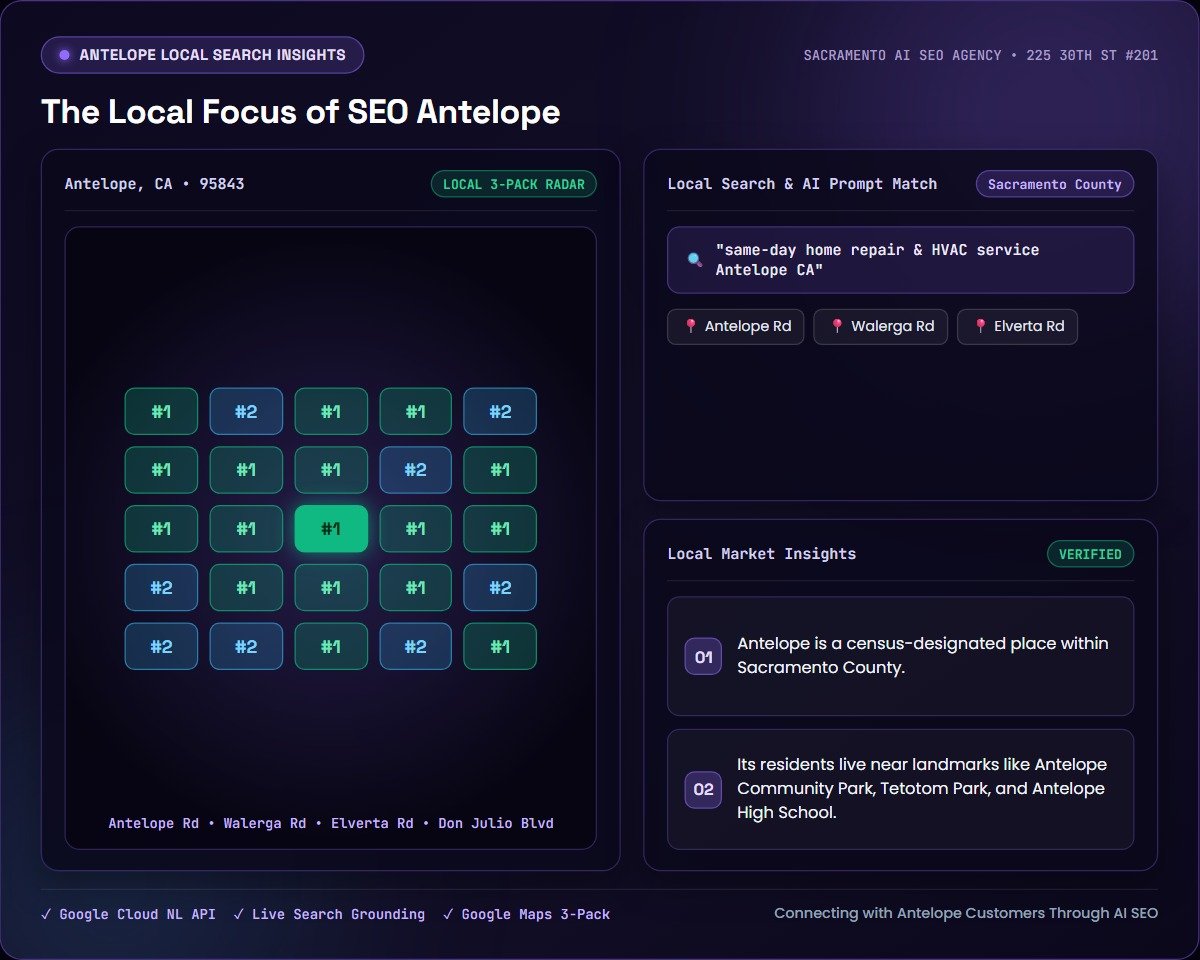Click the Sacramento County badge
This screenshot has width=1200, height=960.
1055,184
